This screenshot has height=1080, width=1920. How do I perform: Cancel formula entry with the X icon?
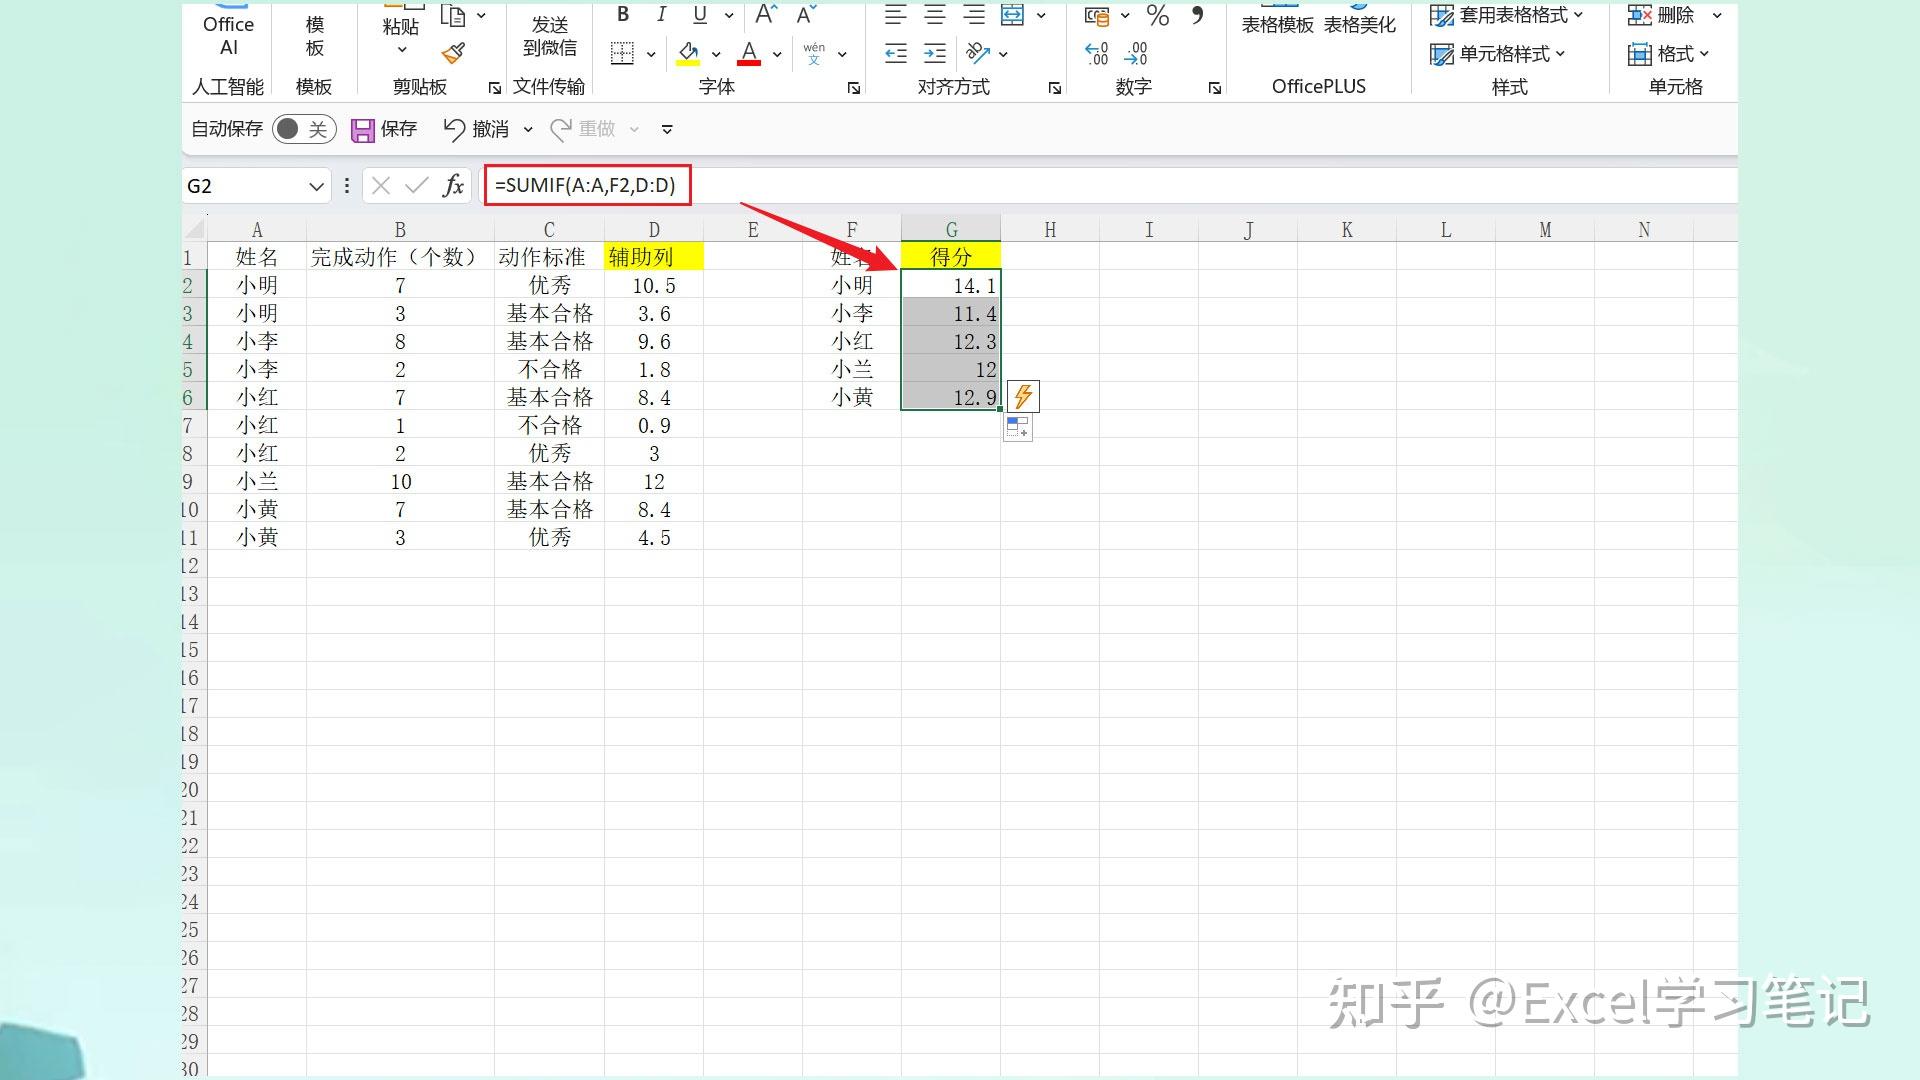click(x=380, y=185)
